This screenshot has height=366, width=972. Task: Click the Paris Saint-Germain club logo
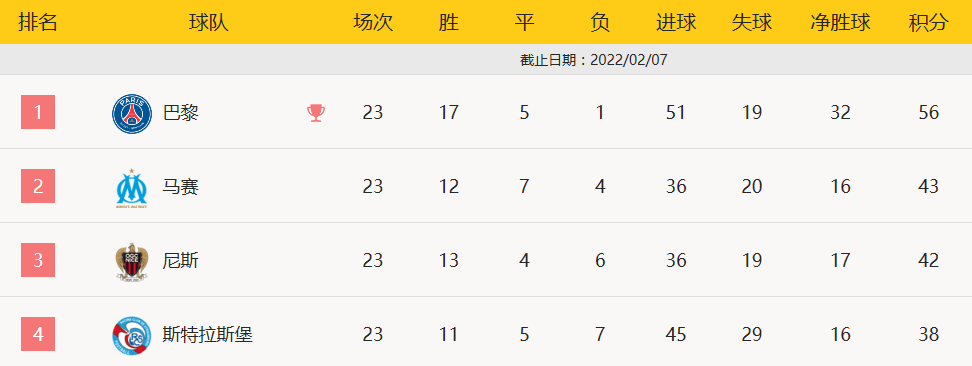point(131,114)
